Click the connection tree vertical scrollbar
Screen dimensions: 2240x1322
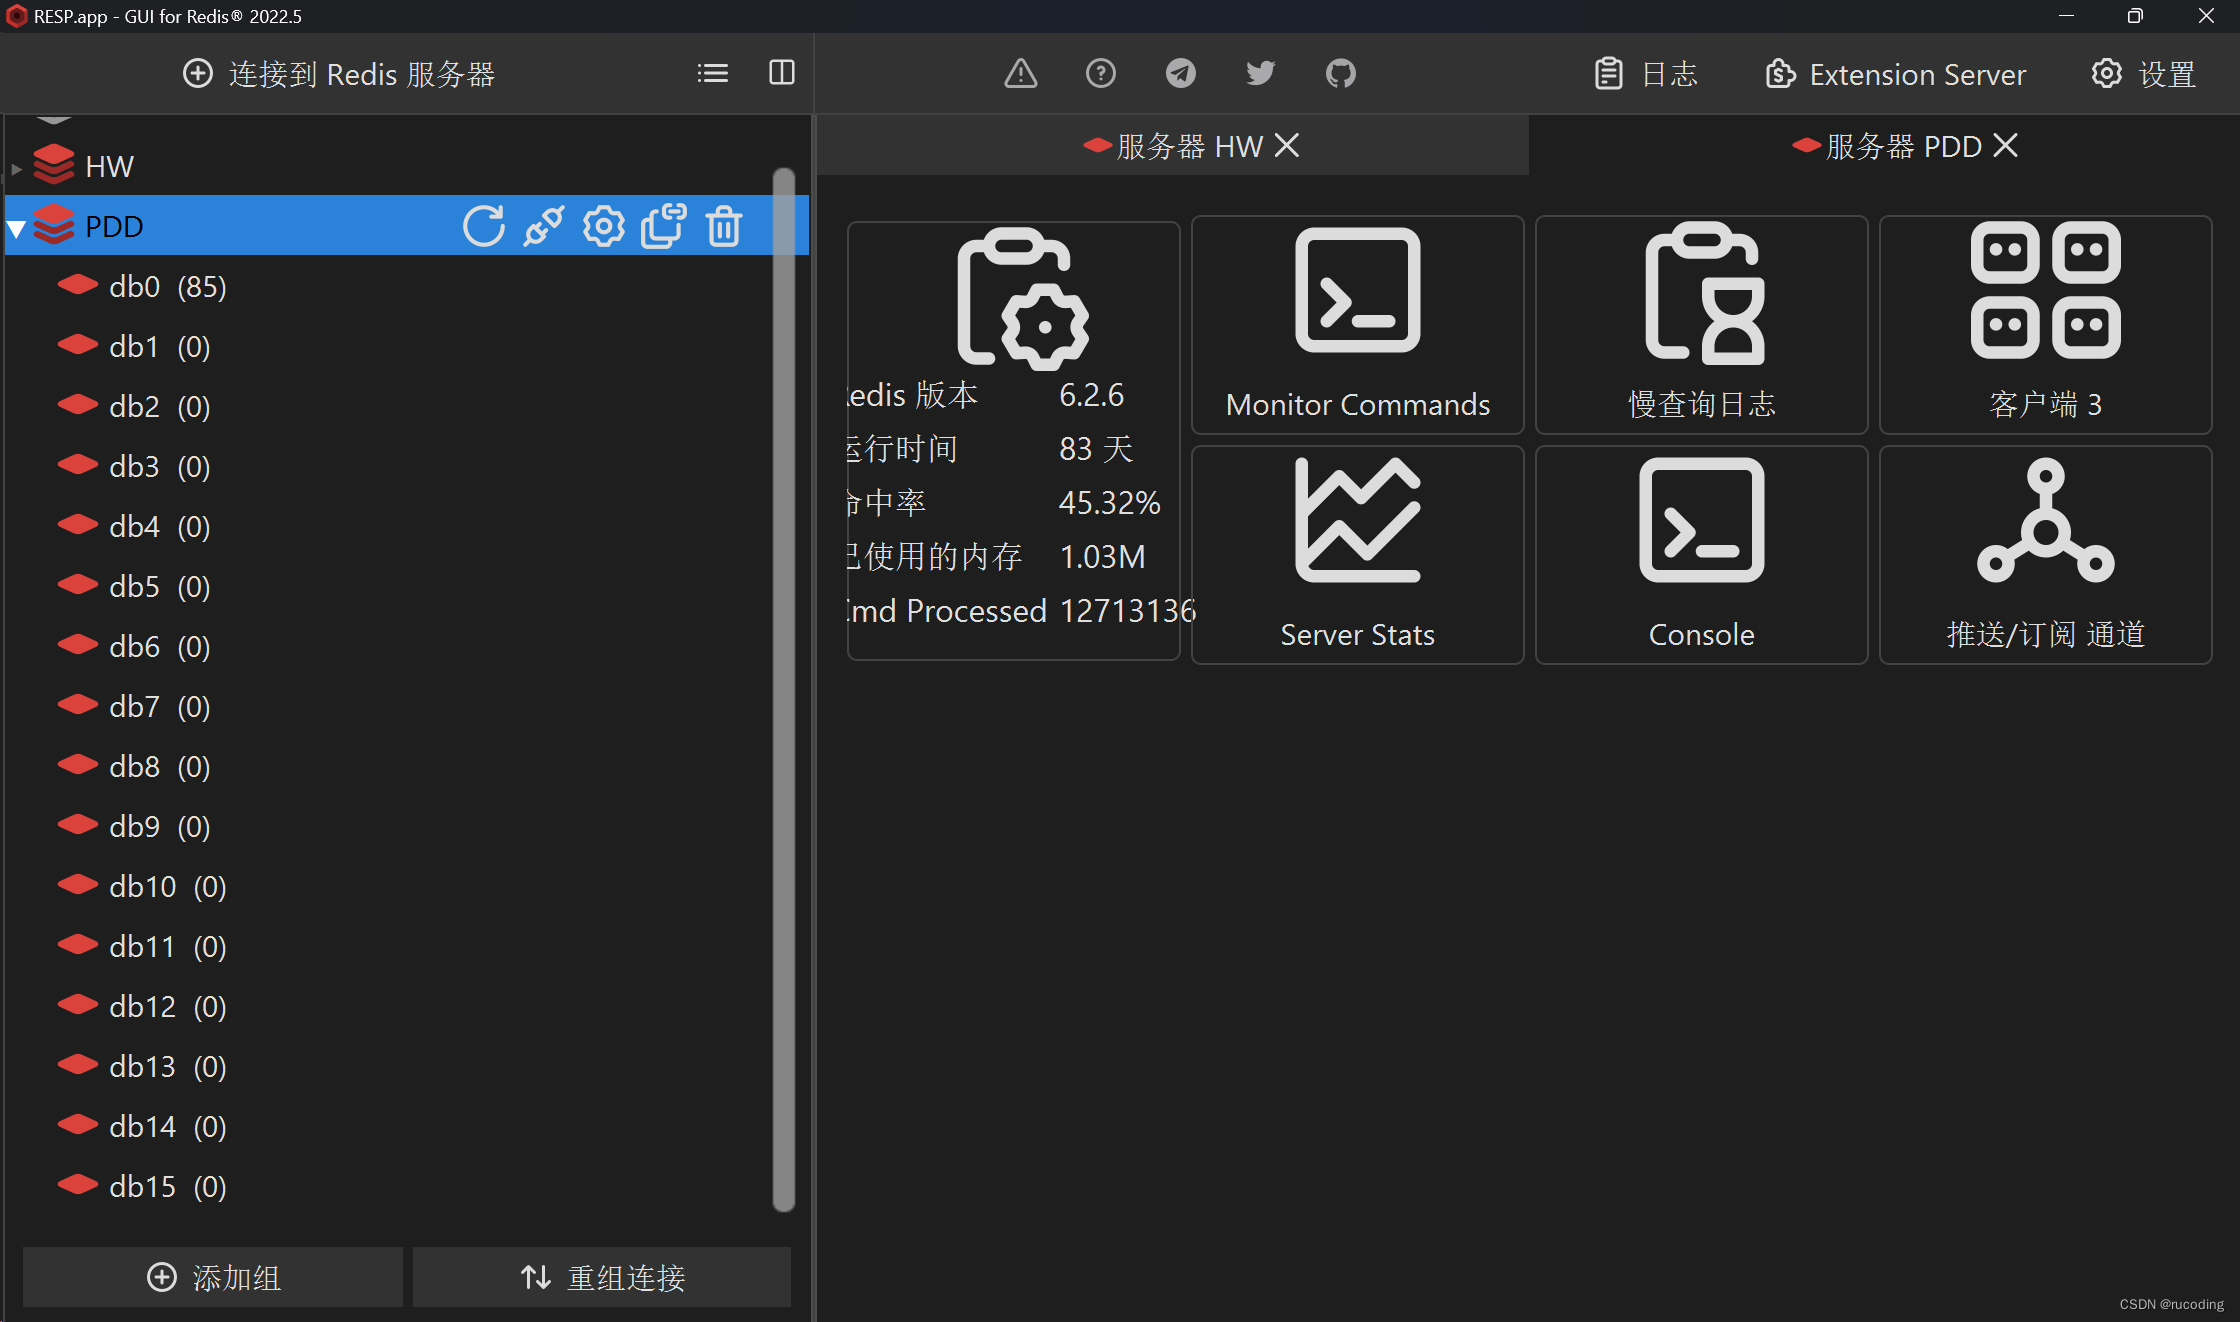[784, 690]
